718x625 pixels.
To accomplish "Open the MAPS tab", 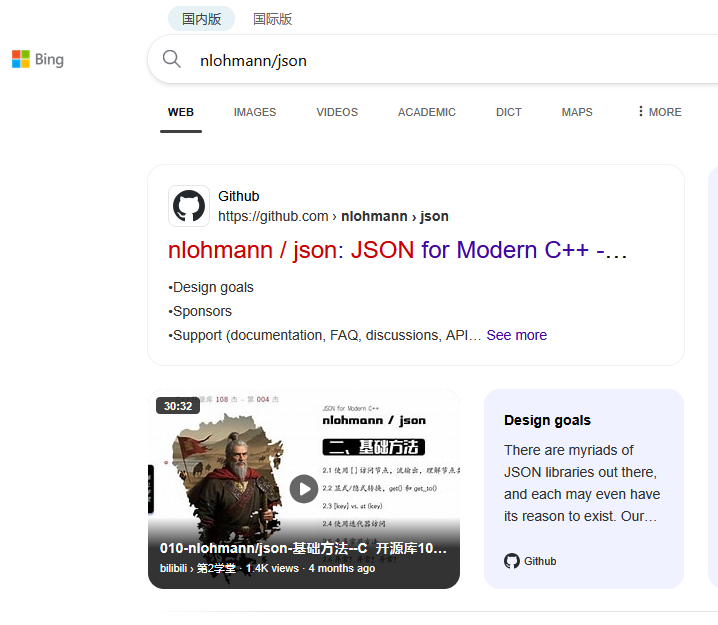I will (x=577, y=112).
